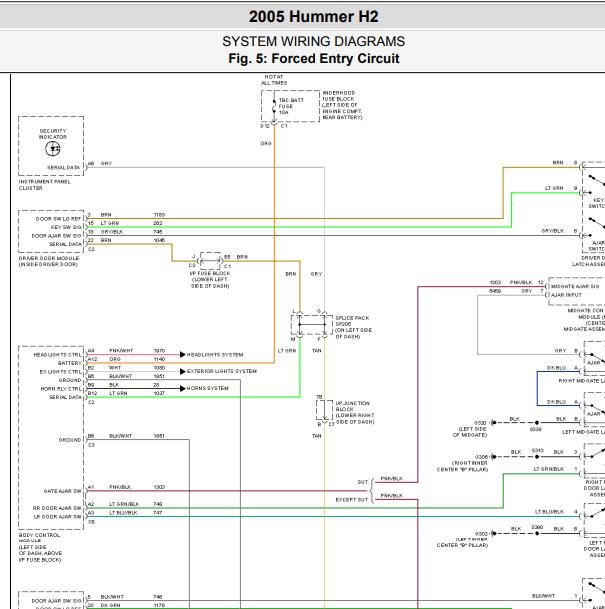Click the "LR DOOR AJAR SW" pin label
The width and height of the screenshot is (605, 609).
pyautogui.click(x=57, y=517)
